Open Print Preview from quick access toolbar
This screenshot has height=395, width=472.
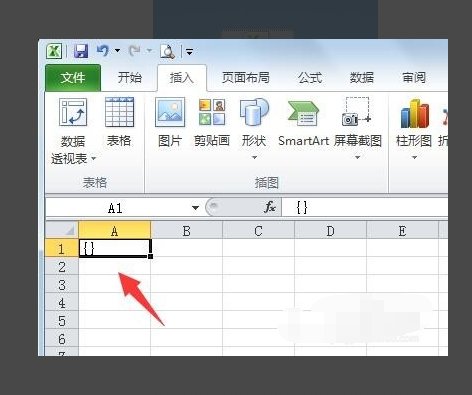tap(167, 51)
